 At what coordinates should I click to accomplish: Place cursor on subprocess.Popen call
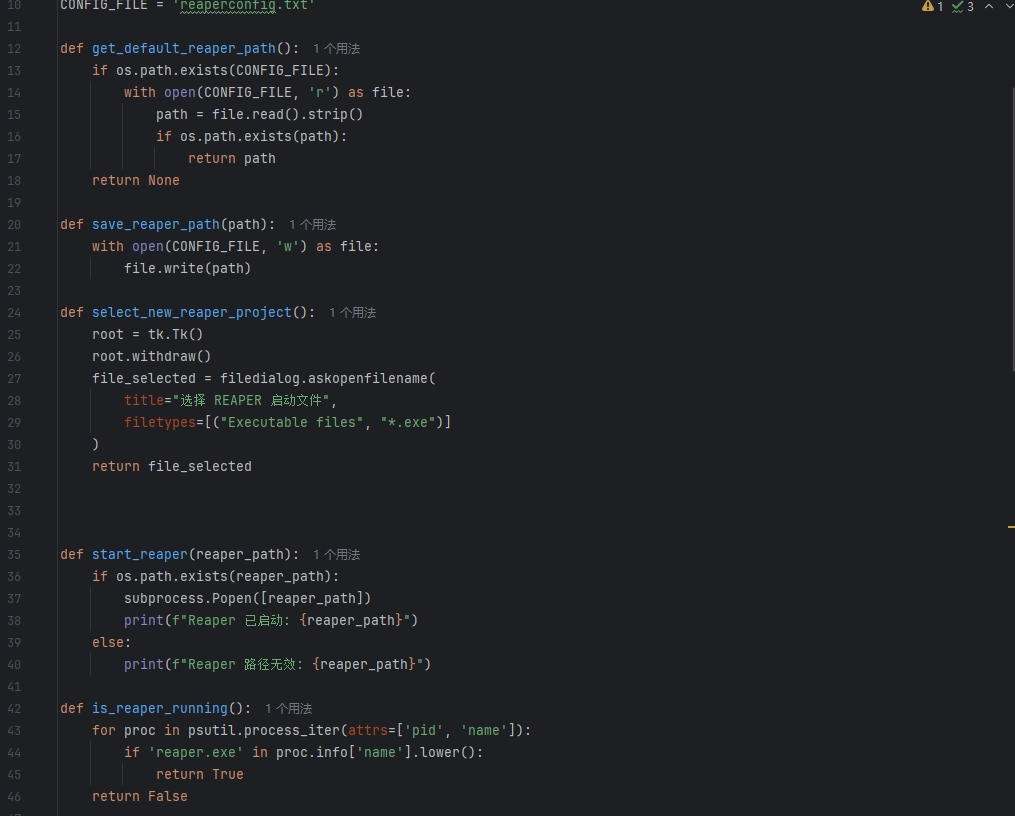pyautogui.click(x=247, y=598)
